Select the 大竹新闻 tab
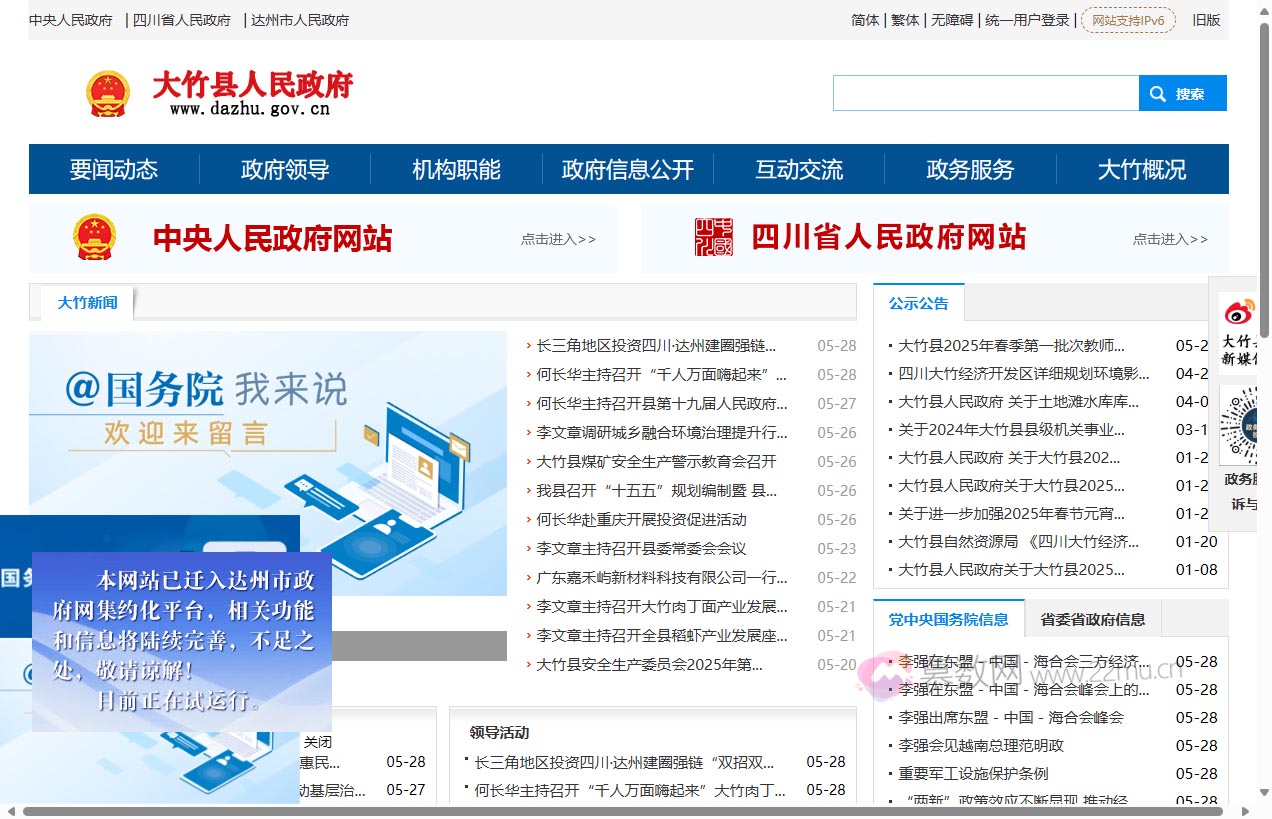This screenshot has height=819, width=1272. (x=86, y=303)
